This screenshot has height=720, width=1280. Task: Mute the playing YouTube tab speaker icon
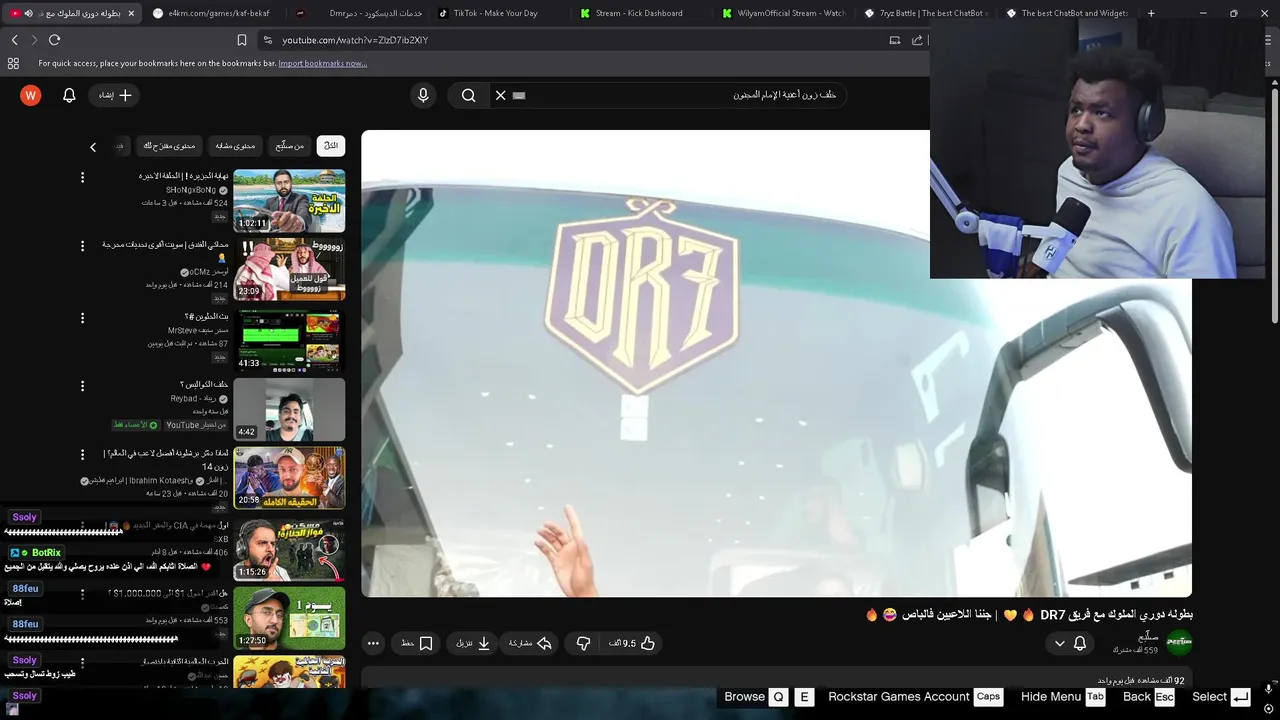click(29, 13)
